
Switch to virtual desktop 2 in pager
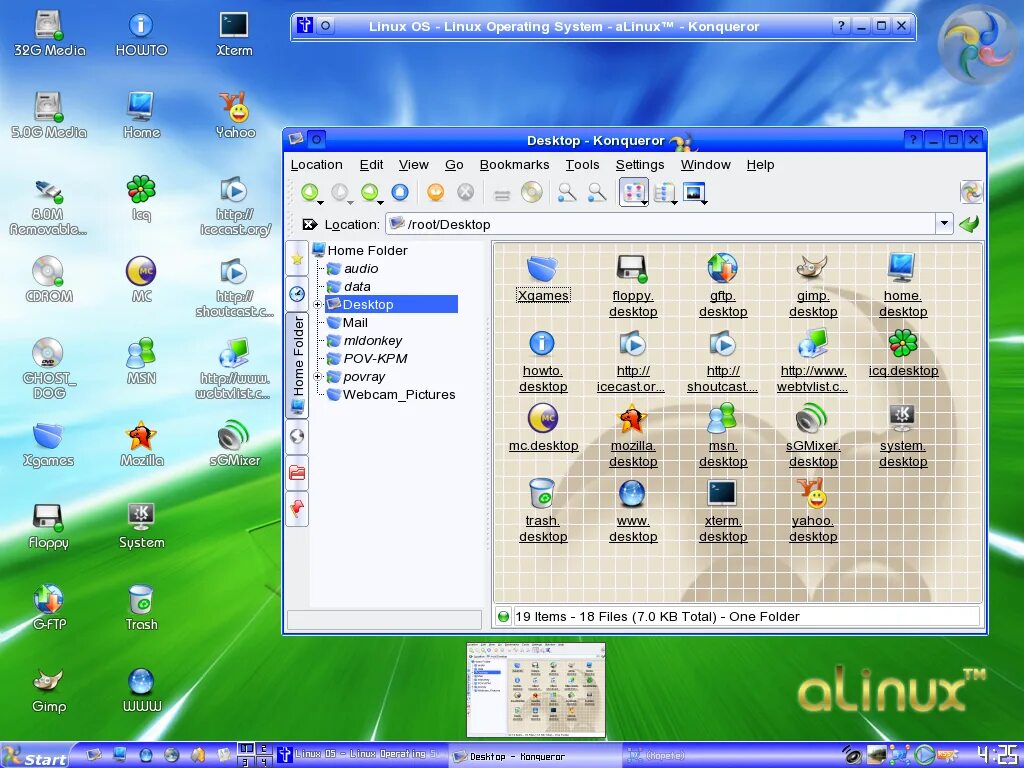pos(264,748)
